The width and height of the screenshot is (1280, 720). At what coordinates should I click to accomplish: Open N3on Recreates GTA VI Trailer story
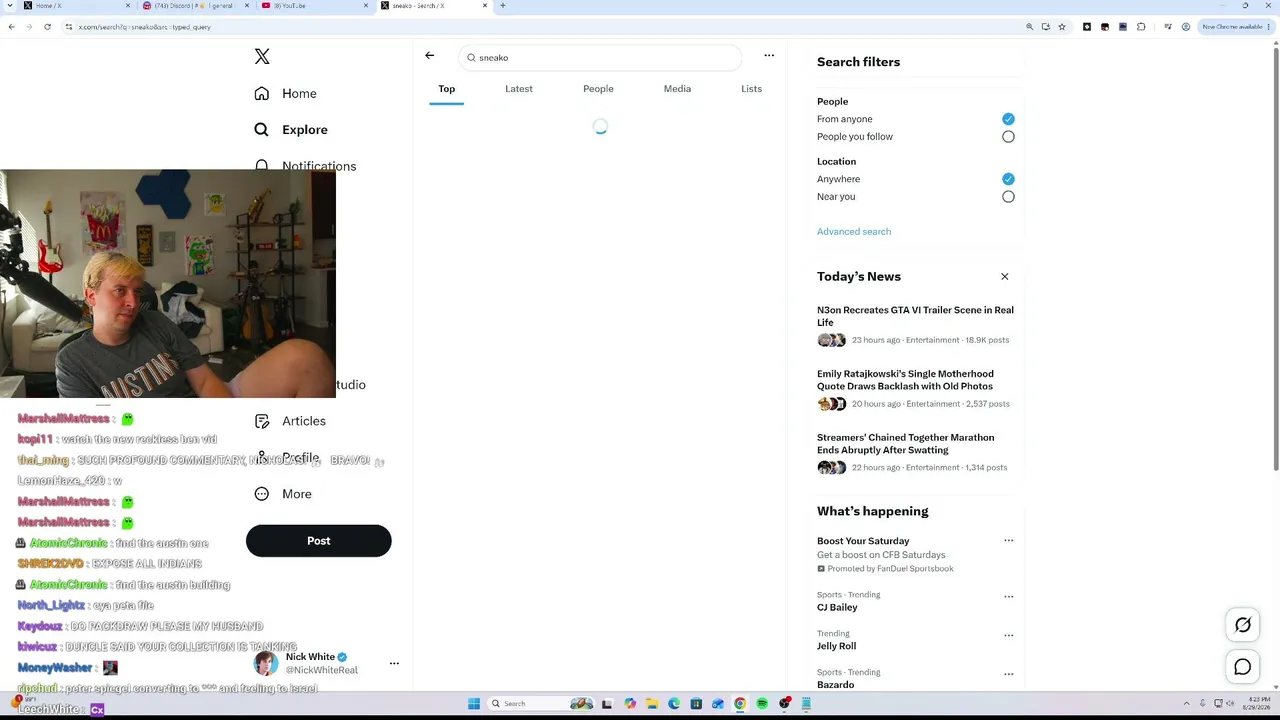tap(915, 316)
